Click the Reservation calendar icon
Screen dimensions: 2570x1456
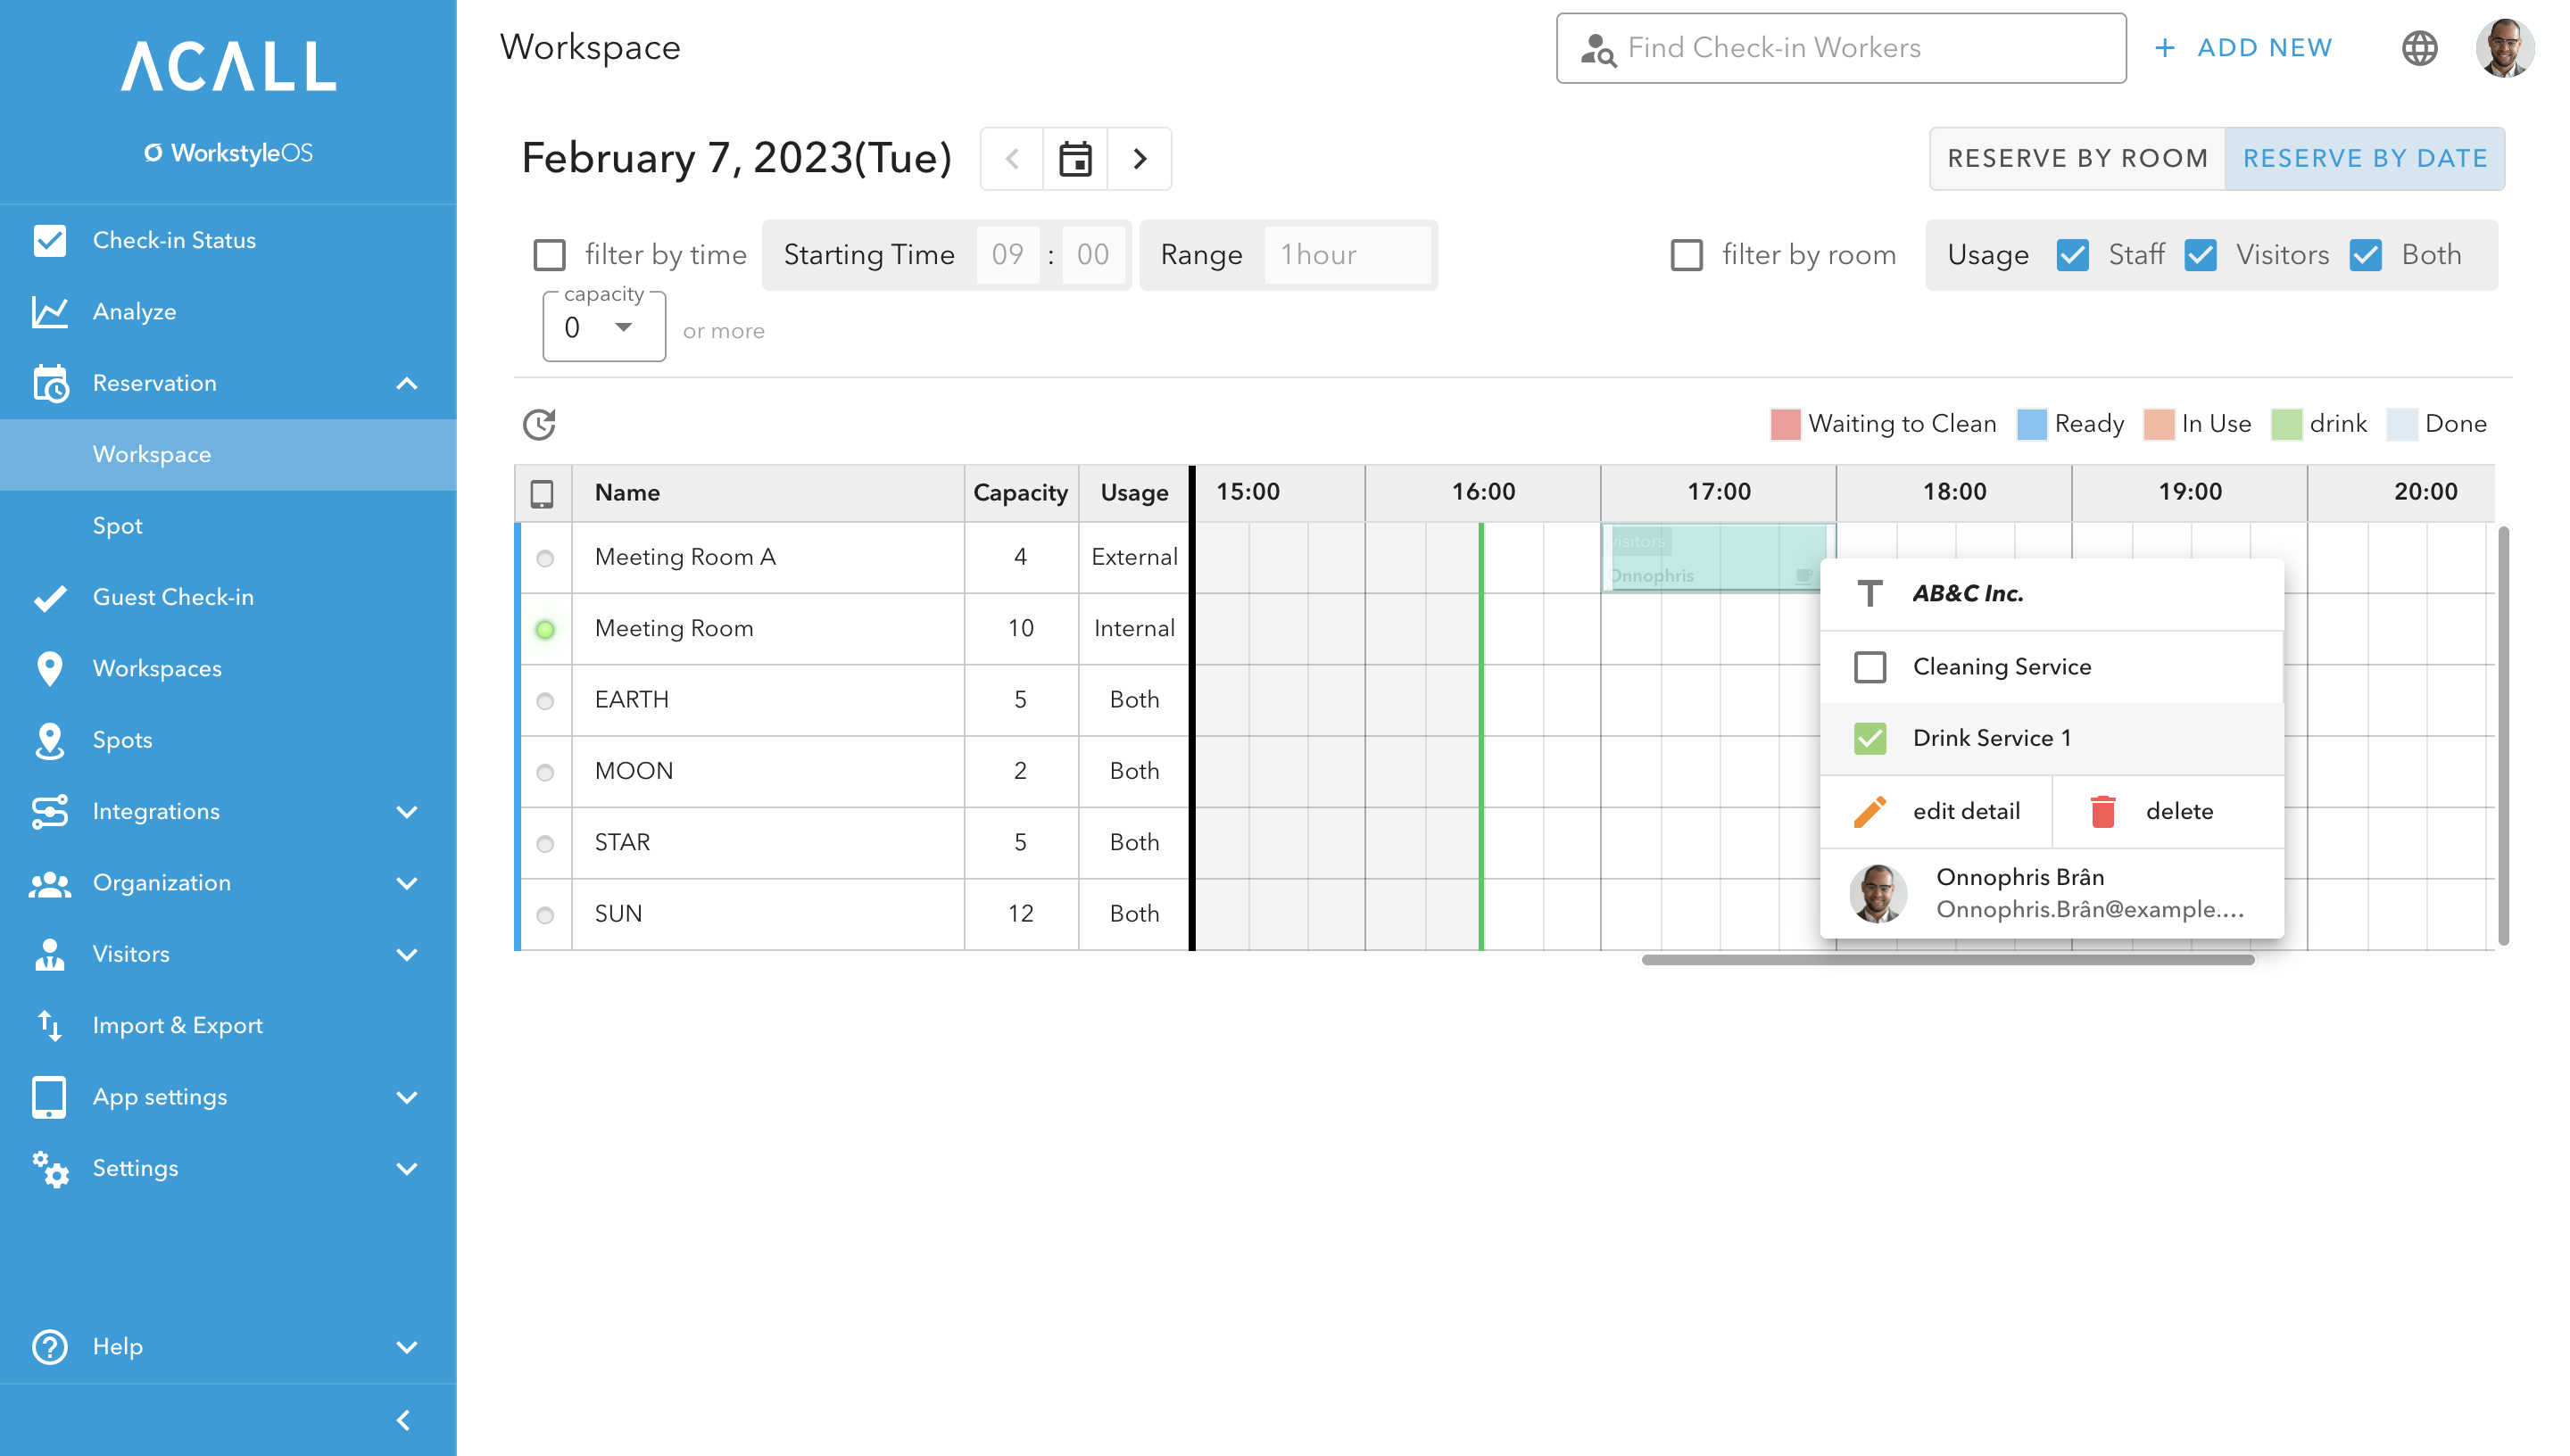click(x=49, y=383)
